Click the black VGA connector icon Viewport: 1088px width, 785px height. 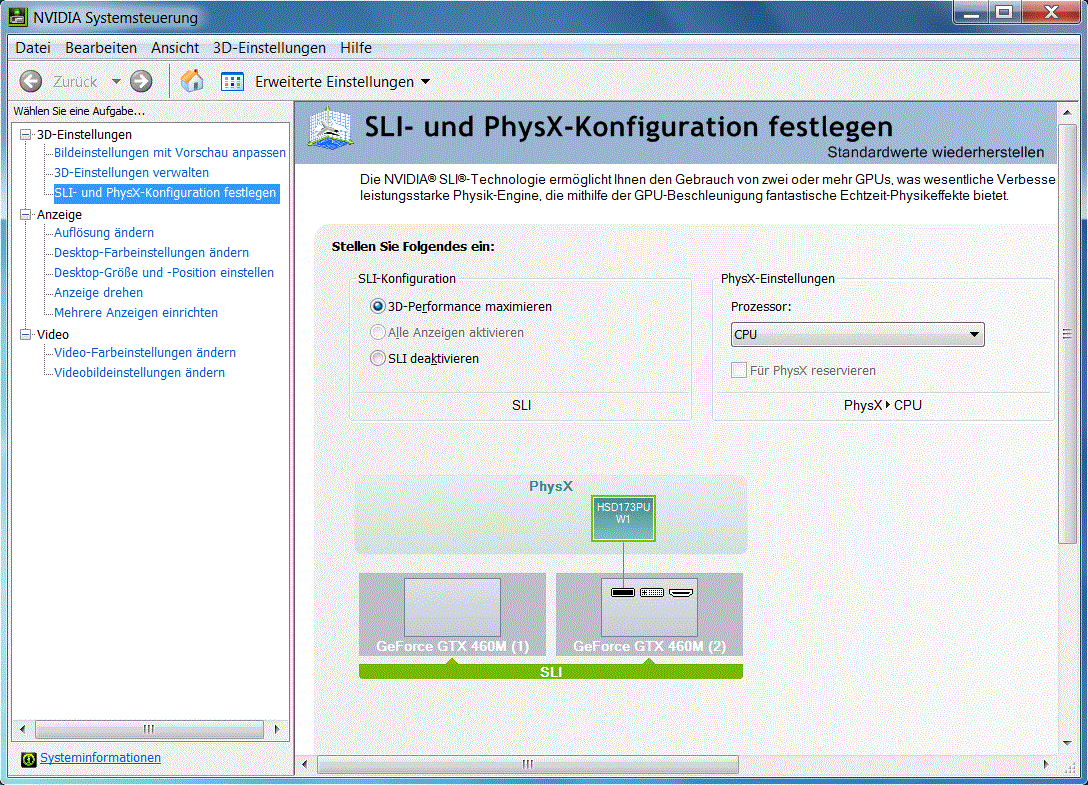[623, 593]
